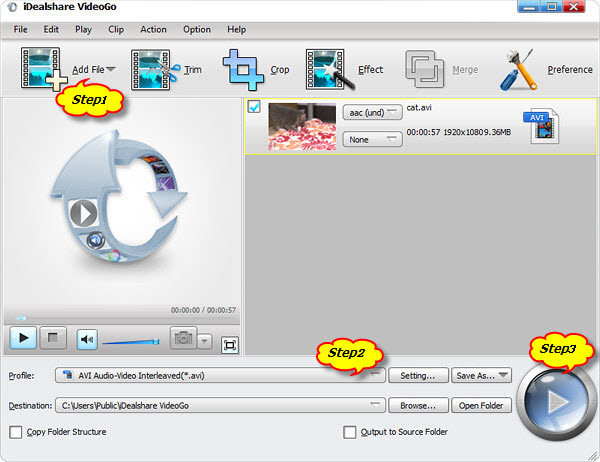
Task: Mute audio with the speaker button
Action: (87, 339)
